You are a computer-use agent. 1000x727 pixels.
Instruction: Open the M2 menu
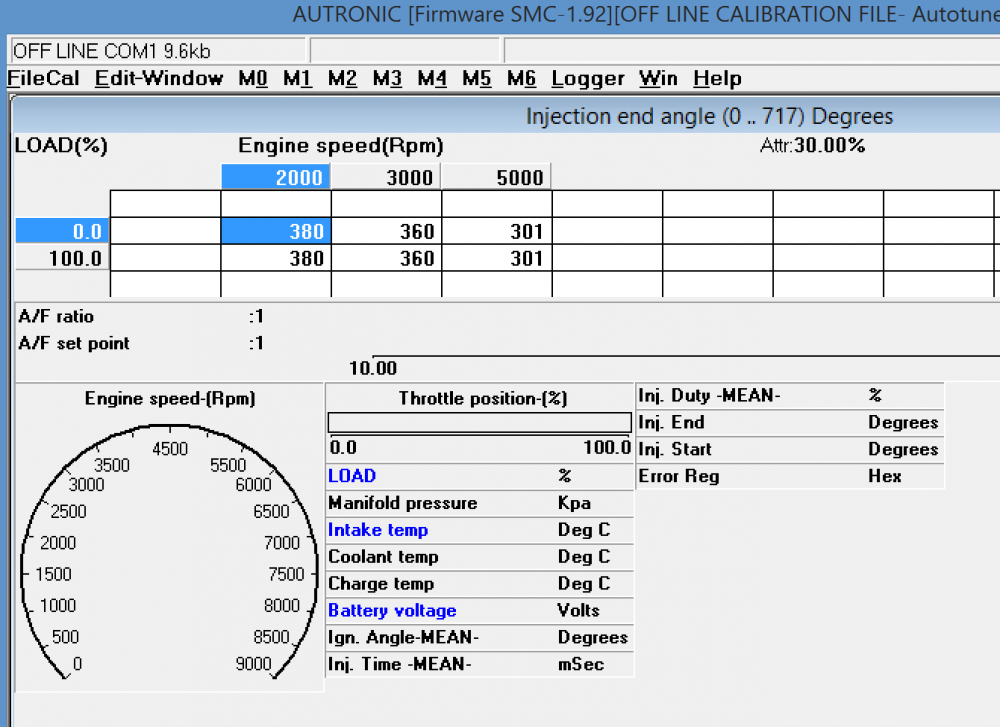tap(342, 78)
